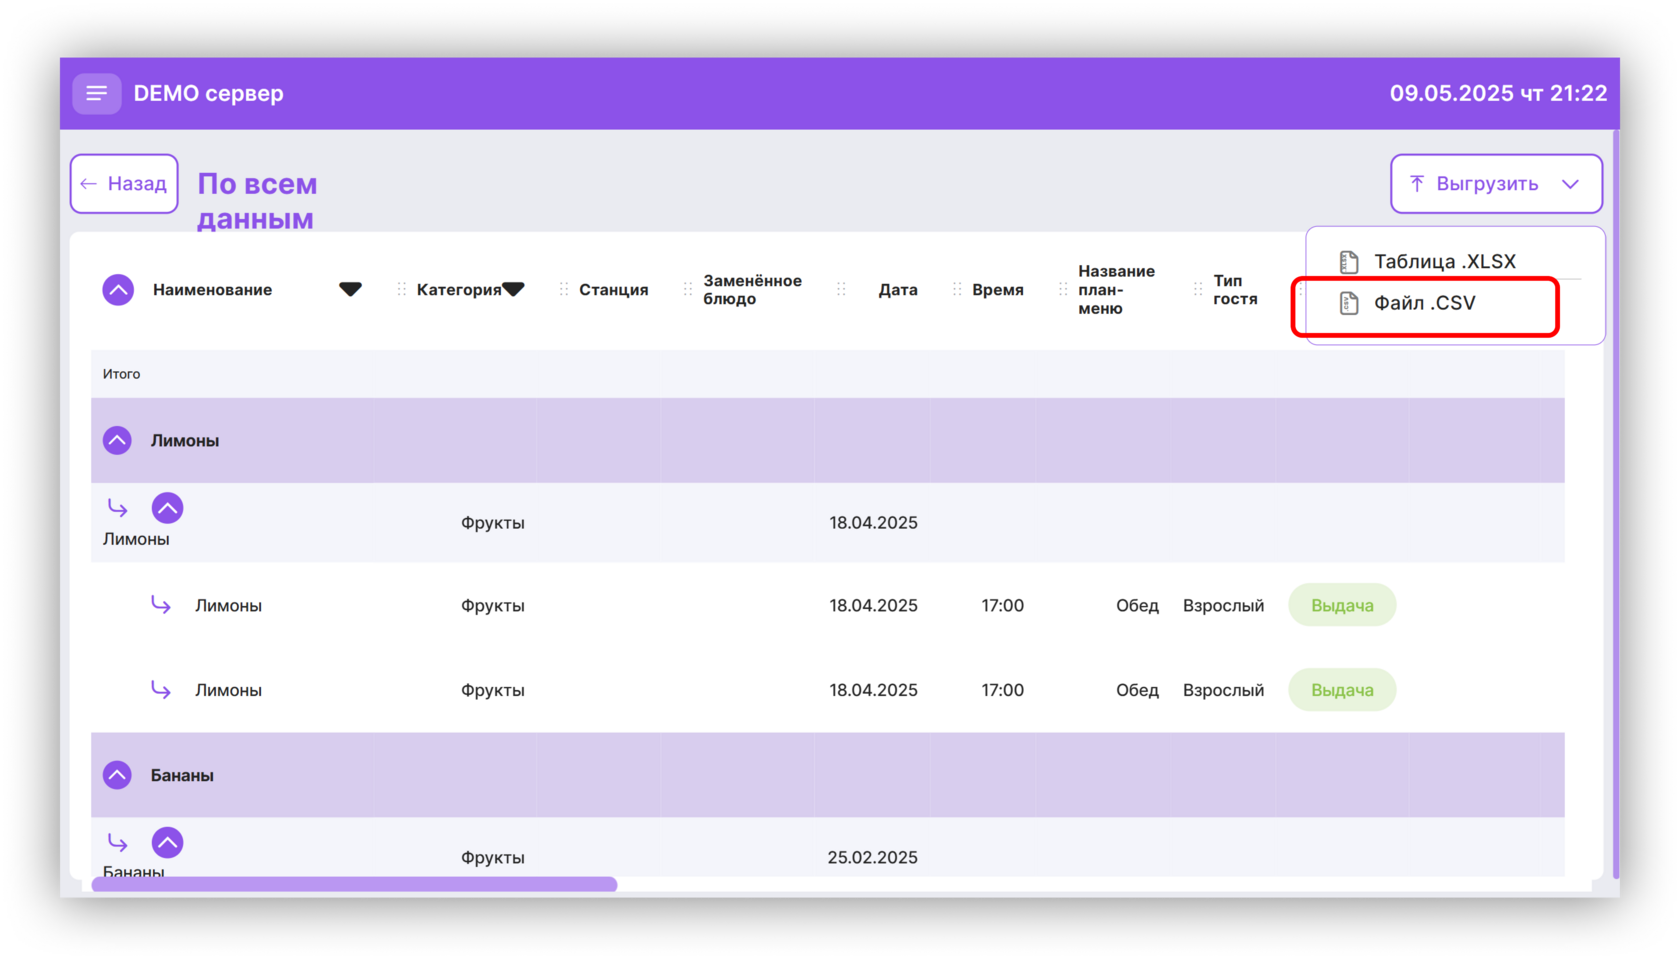Click the horizontal scrollbar thumb at bottom

coord(354,884)
